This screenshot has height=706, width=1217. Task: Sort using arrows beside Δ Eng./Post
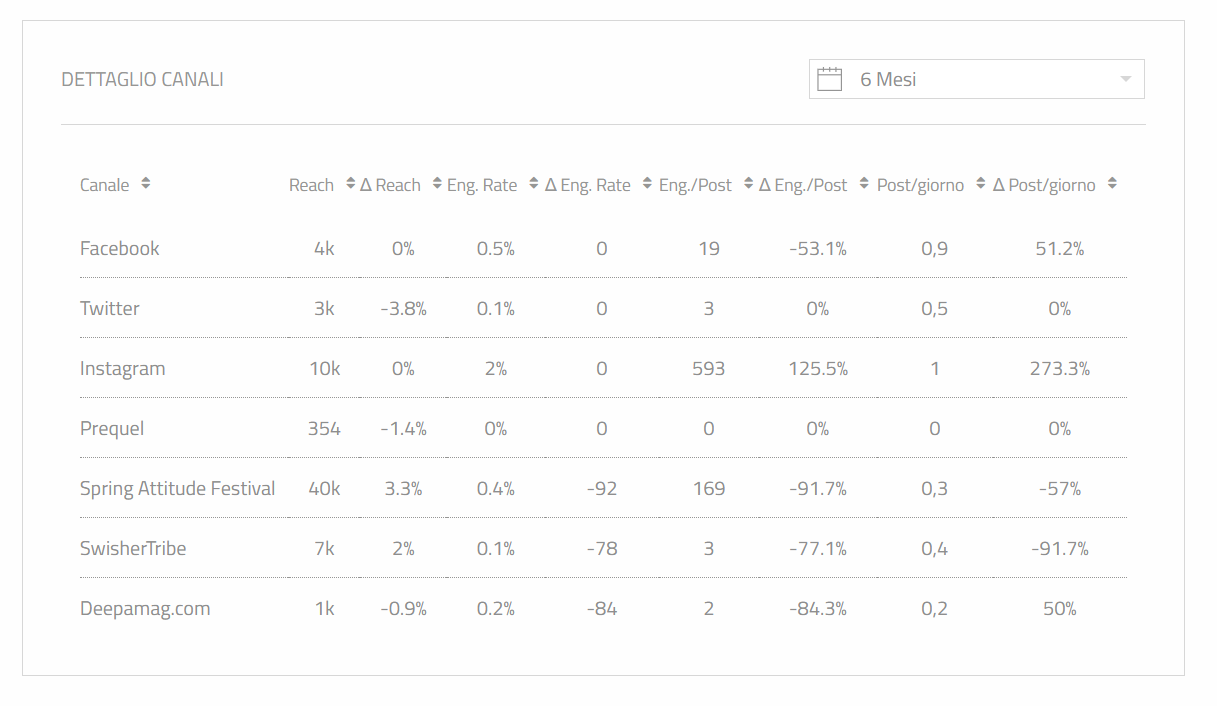pyautogui.click(x=864, y=184)
